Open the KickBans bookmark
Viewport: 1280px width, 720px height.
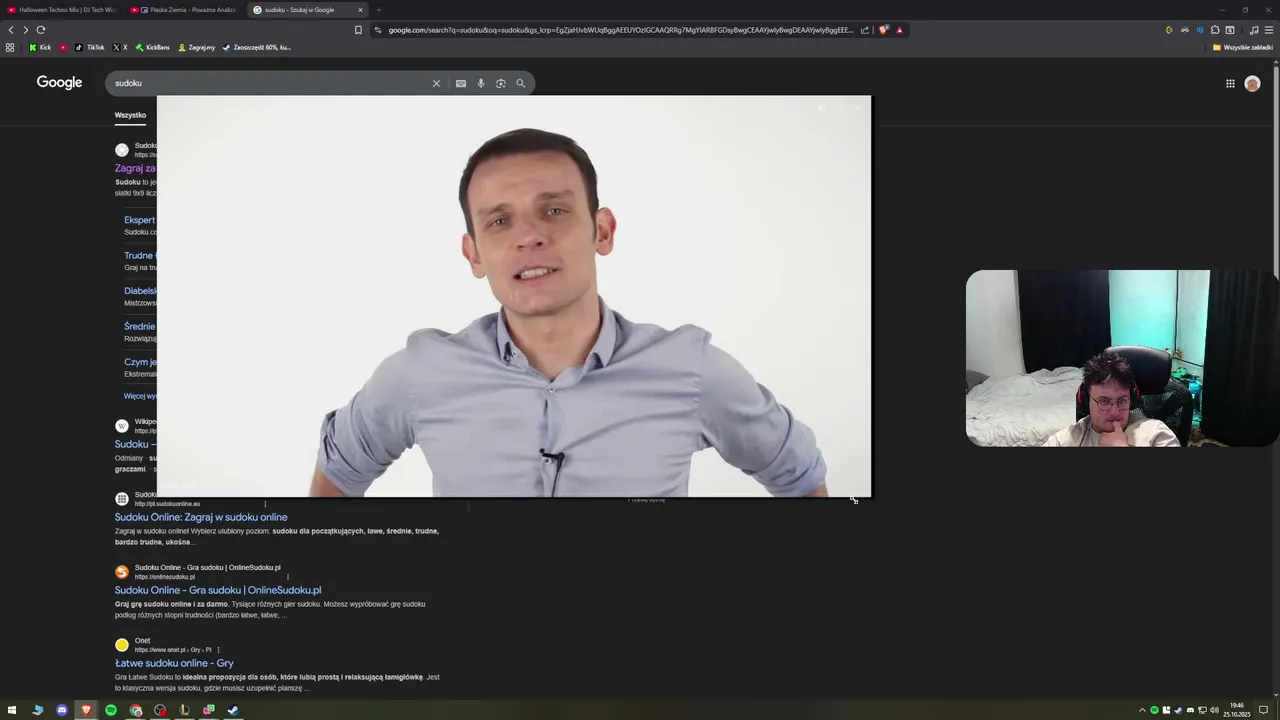click(x=152, y=47)
